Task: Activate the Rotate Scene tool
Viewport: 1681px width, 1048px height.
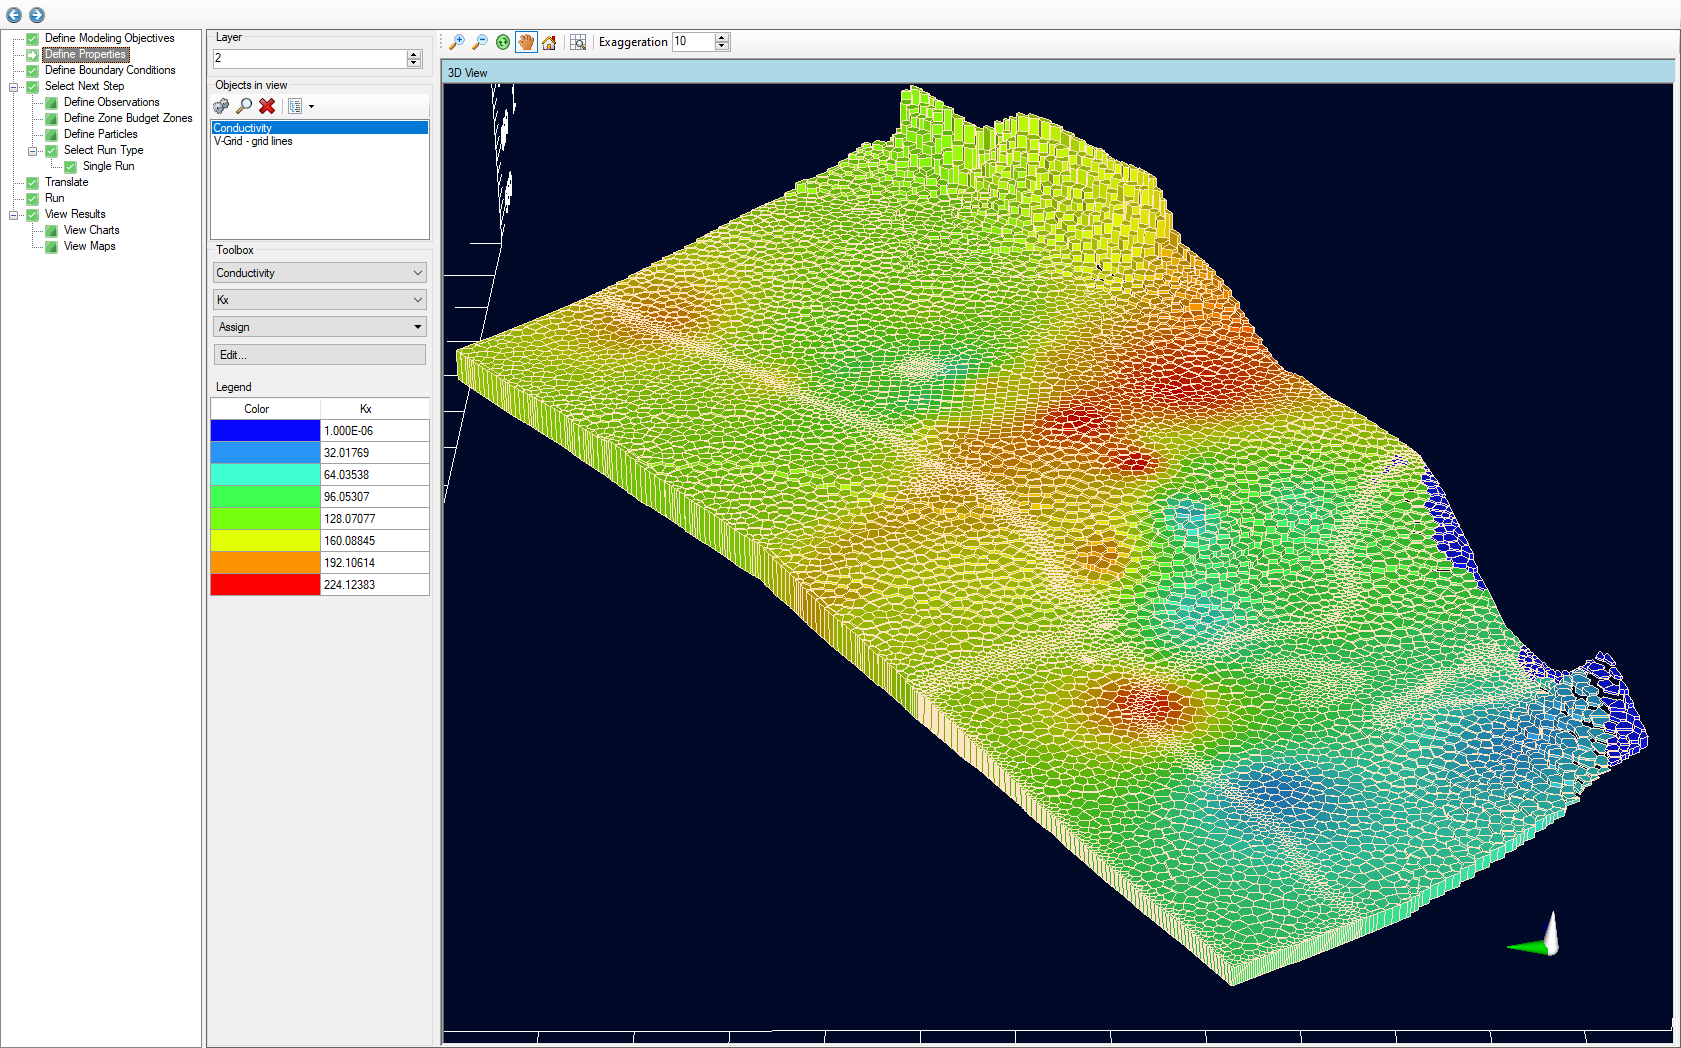Action: coord(503,42)
